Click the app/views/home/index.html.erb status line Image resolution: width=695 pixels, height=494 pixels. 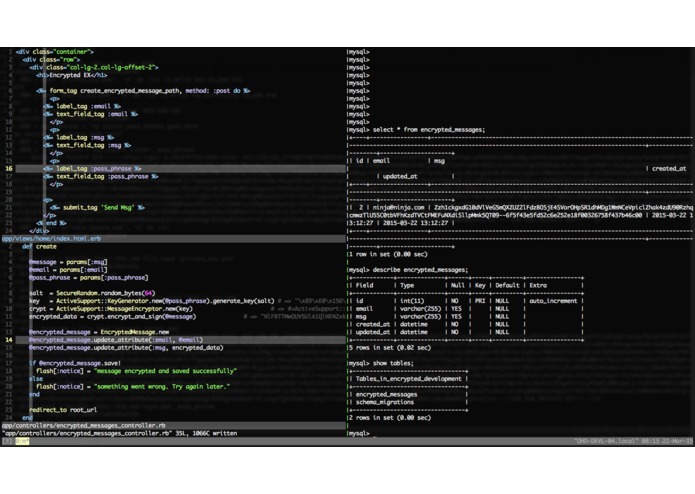point(173,238)
